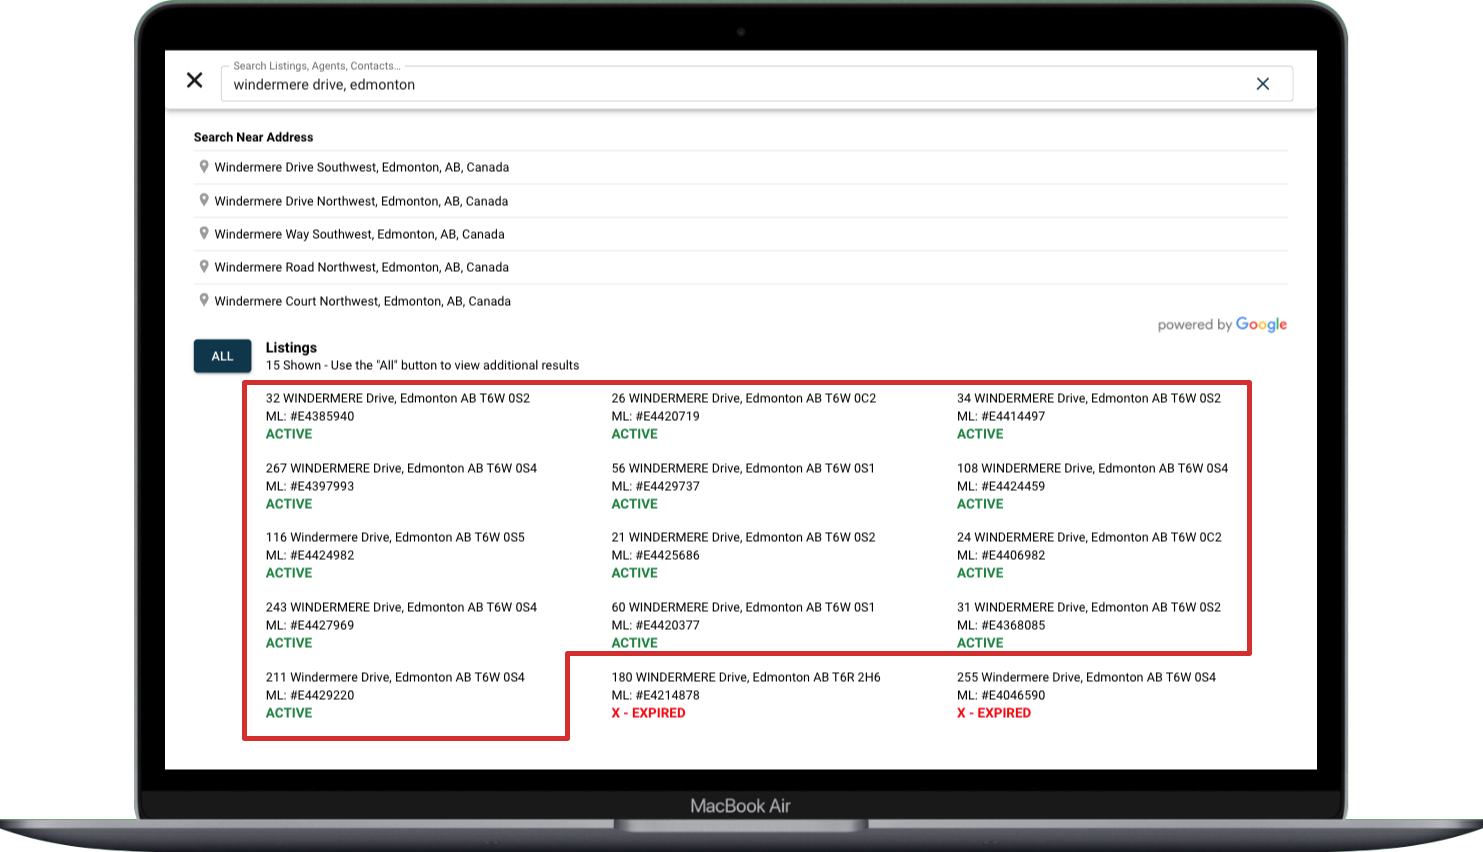Click the Listings heading
Screen dimensions: 1483x852
(291, 348)
